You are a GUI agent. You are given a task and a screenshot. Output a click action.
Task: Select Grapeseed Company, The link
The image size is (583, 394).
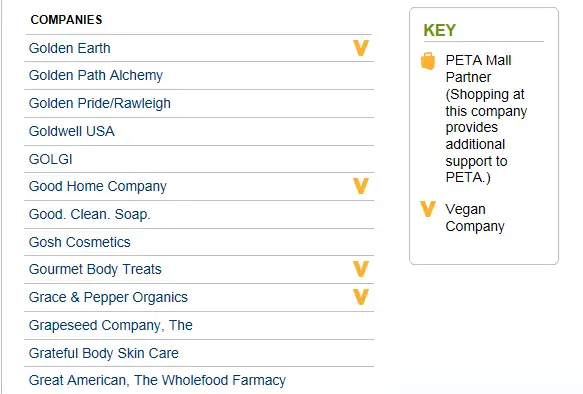point(111,325)
